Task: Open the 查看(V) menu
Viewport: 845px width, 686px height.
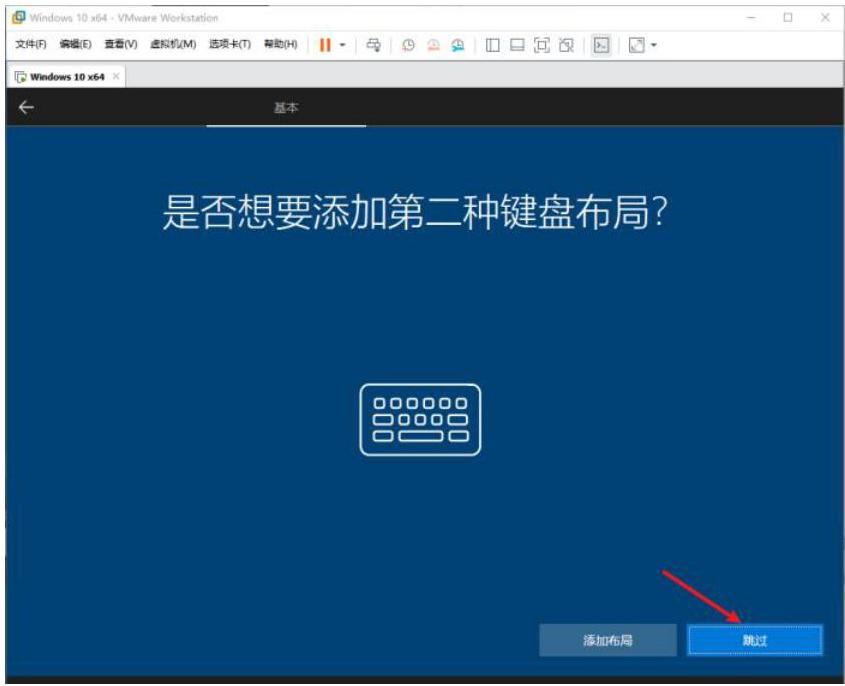Action: [121, 45]
